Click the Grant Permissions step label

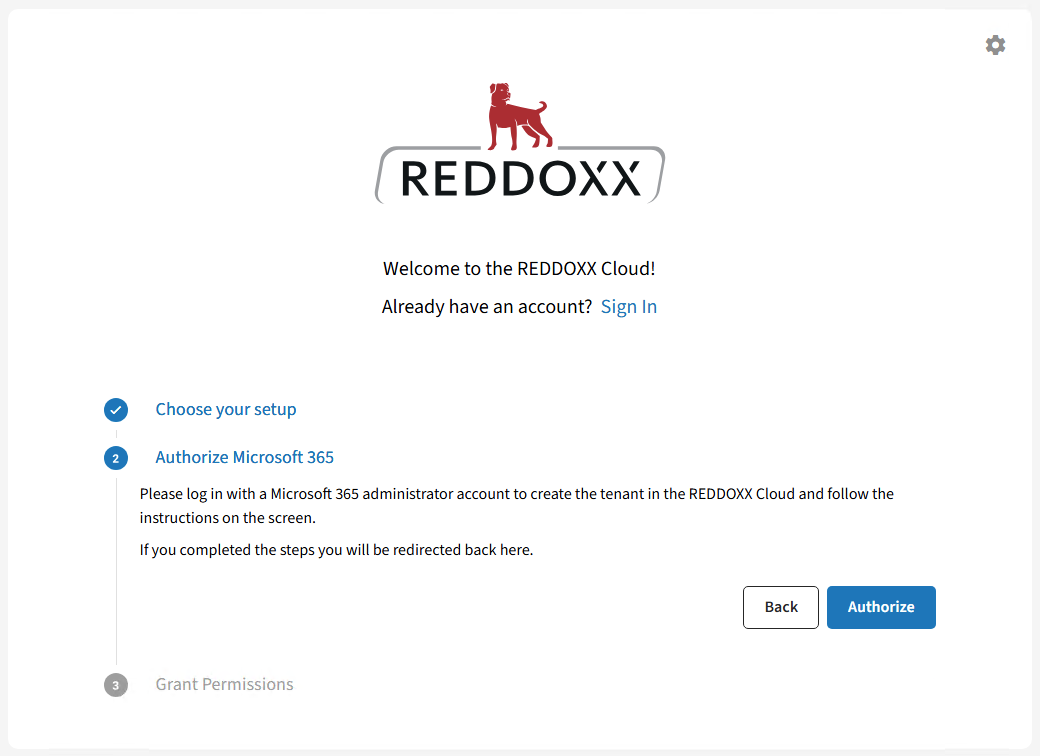coord(224,684)
